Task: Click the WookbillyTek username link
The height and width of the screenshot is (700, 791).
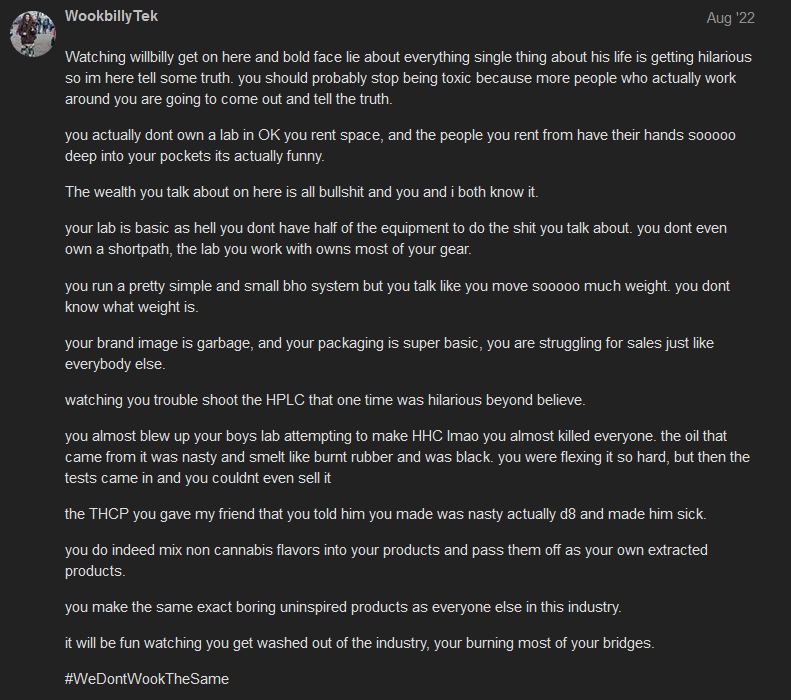Action: pos(111,16)
